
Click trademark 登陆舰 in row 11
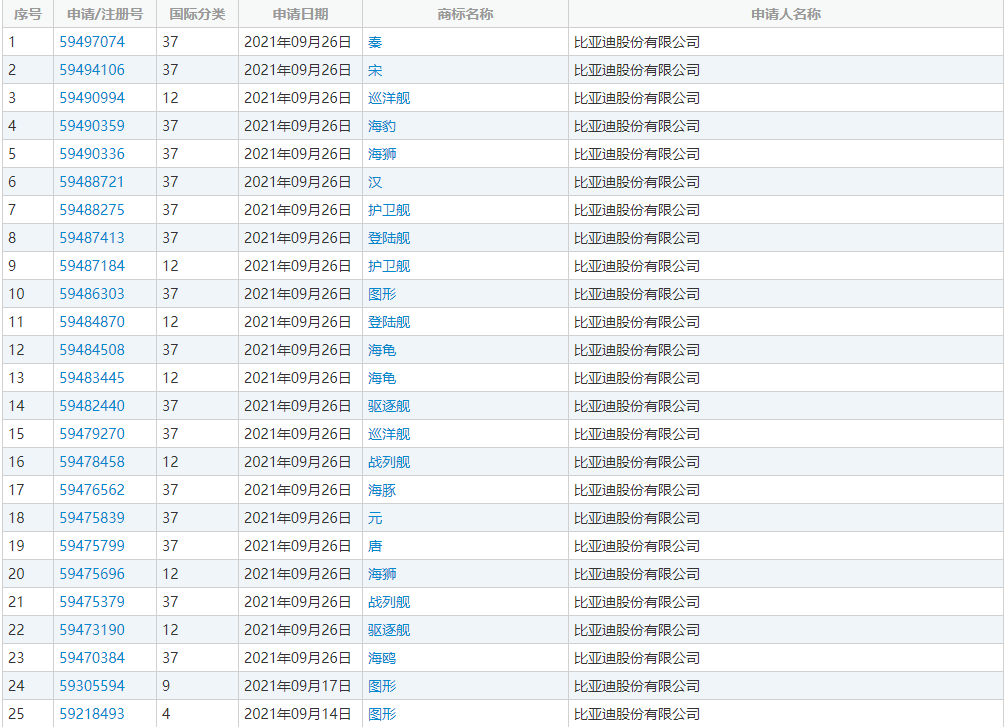point(389,322)
